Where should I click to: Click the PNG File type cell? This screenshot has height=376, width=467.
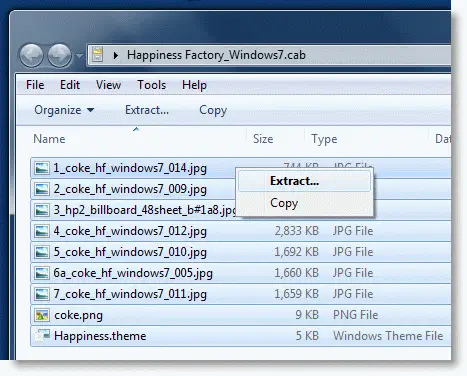coord(355,315)
